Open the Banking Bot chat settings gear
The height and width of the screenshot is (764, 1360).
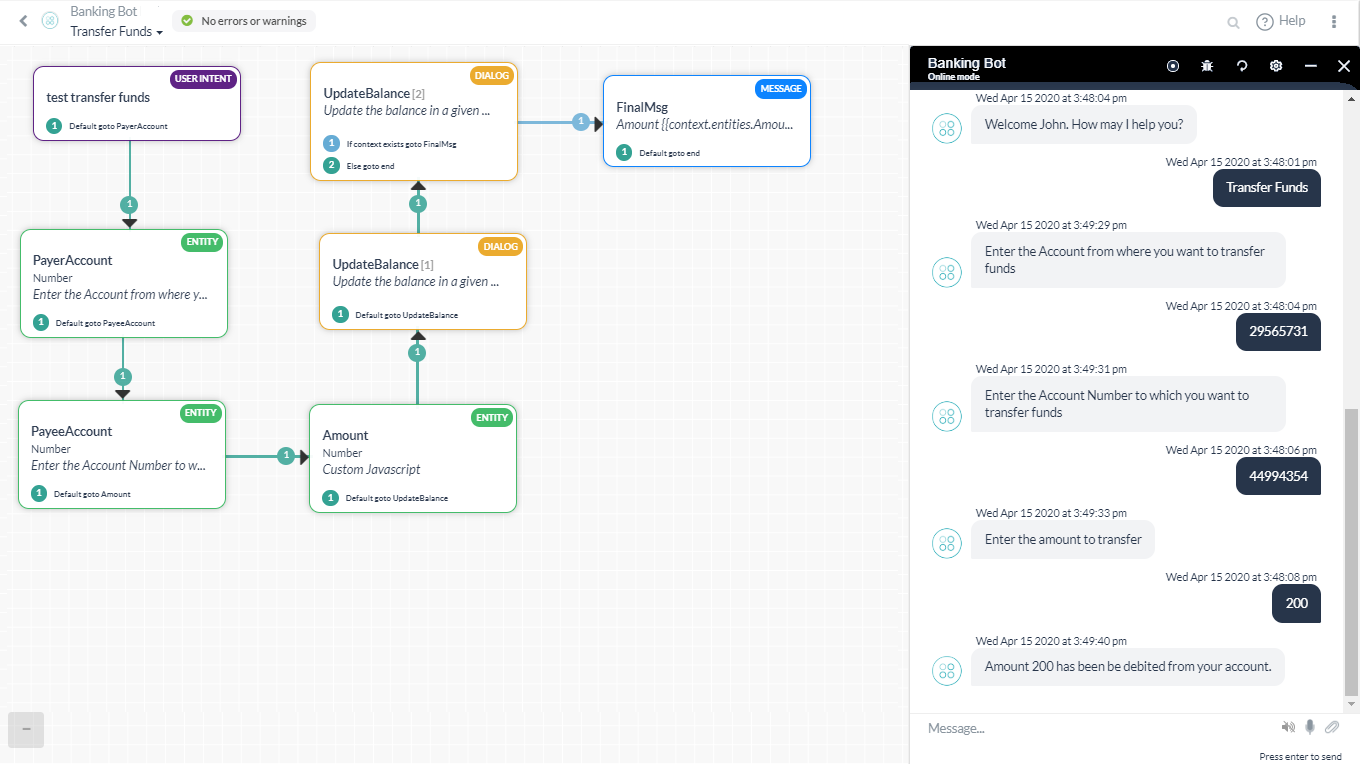pyautogui.click(x=1275, y=65)
